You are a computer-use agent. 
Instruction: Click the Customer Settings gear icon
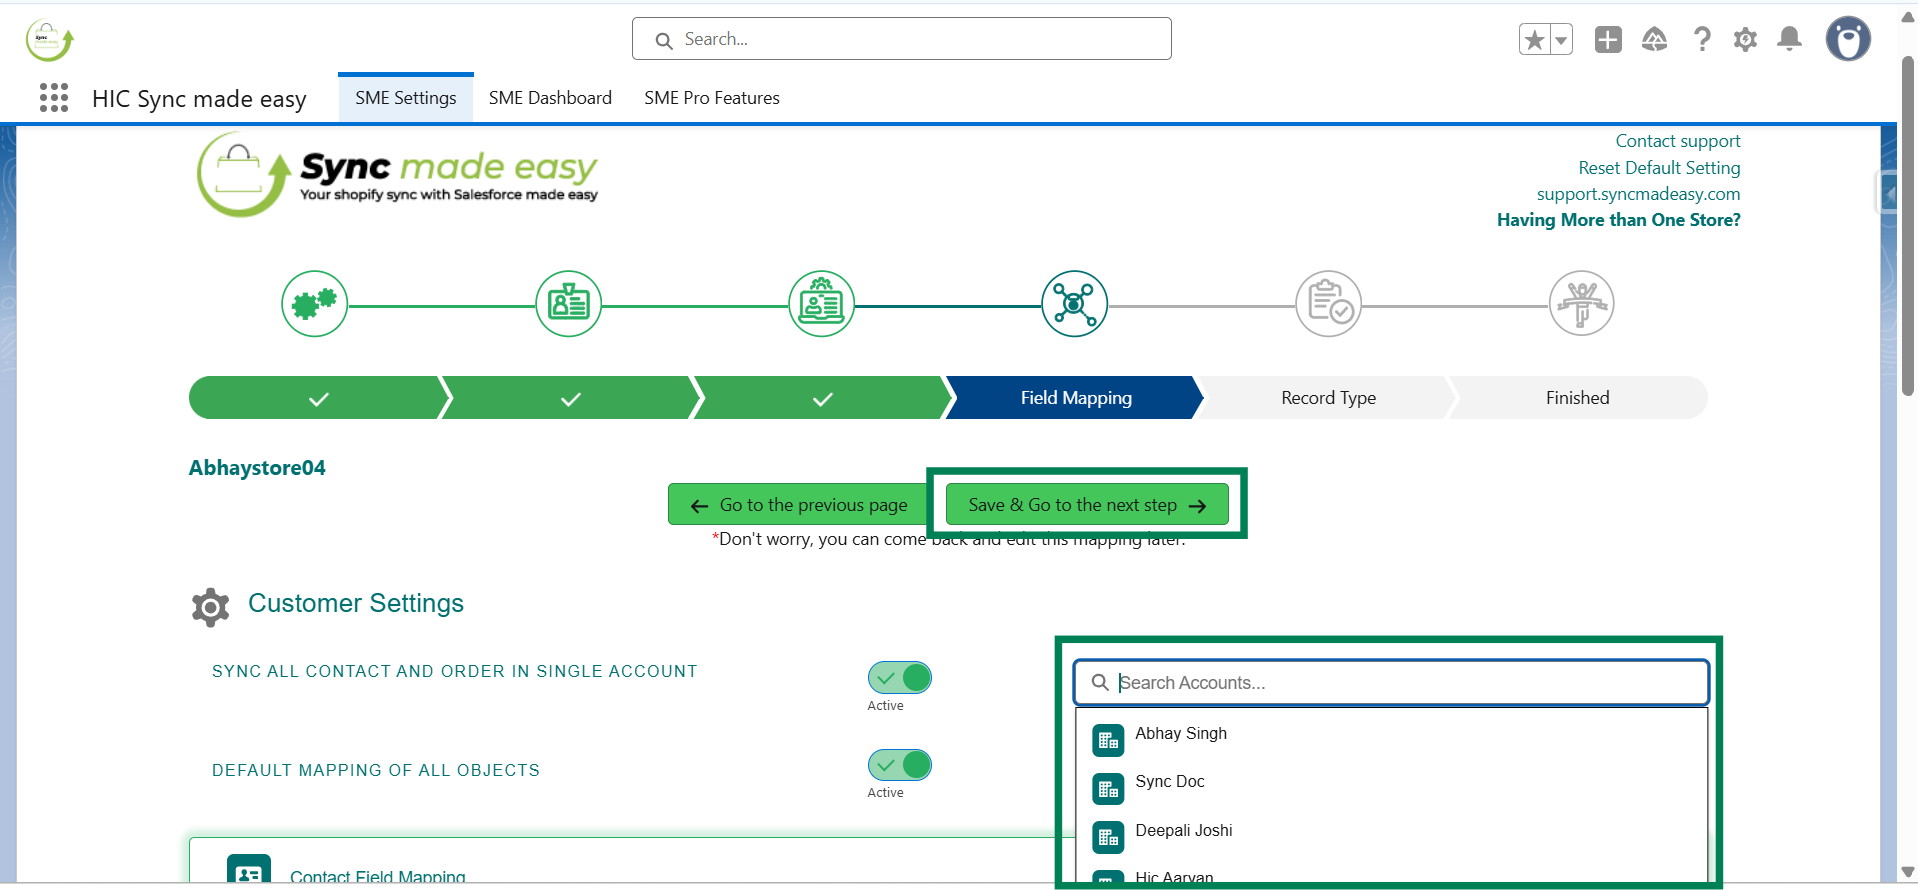click(210, 607)
